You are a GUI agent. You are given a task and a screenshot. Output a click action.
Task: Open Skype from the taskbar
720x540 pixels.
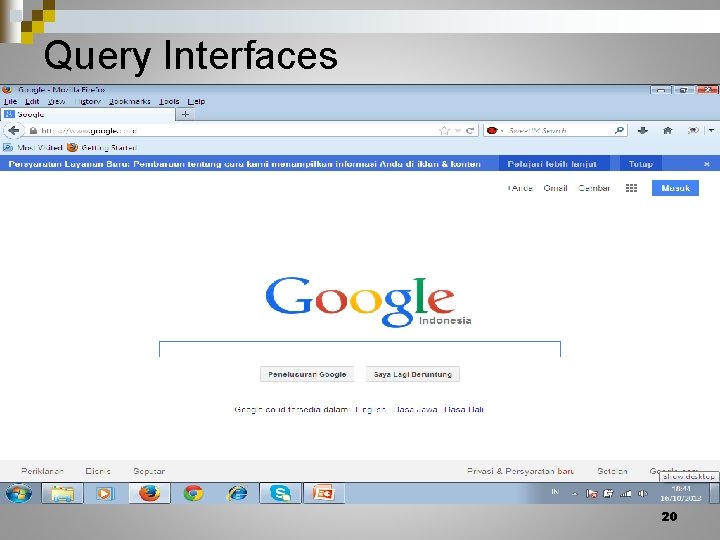[280, 494]
